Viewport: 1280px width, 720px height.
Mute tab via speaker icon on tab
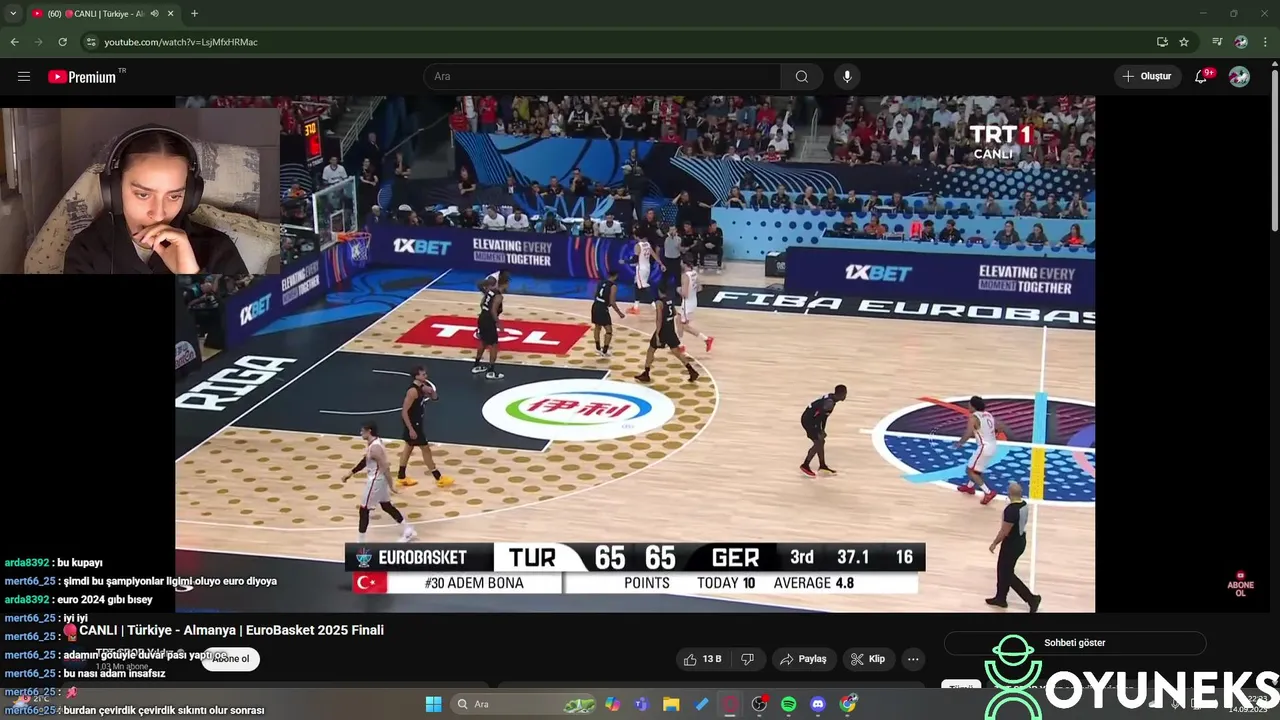click(155, 13)
